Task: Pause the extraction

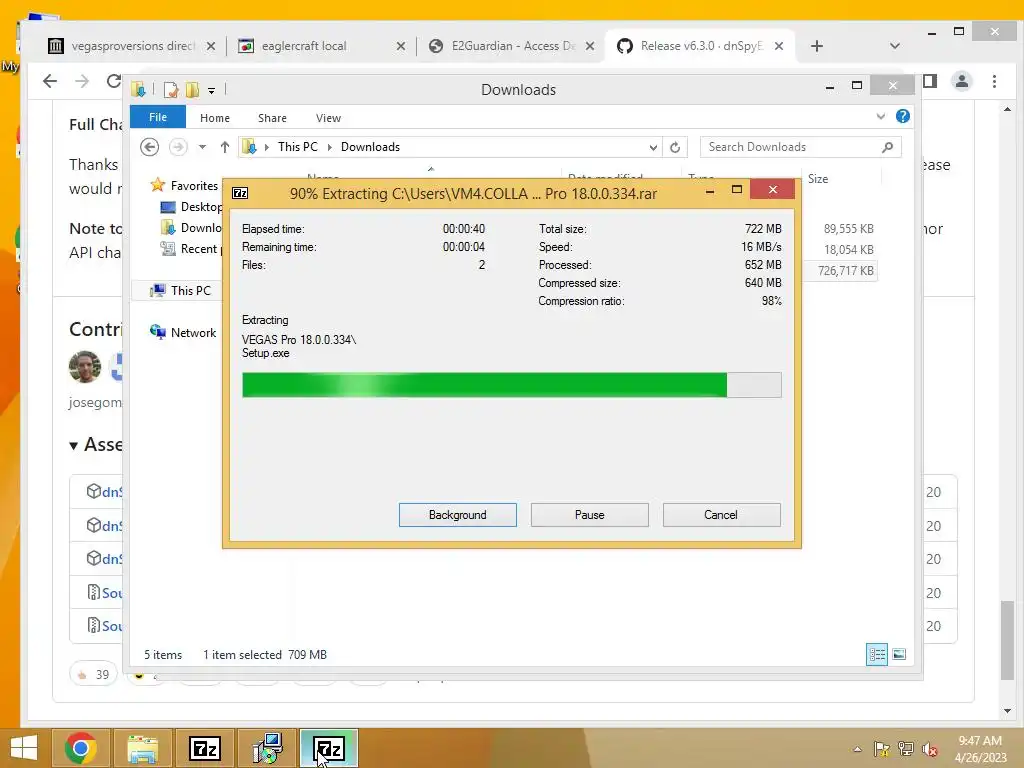Action: point(589,515)
